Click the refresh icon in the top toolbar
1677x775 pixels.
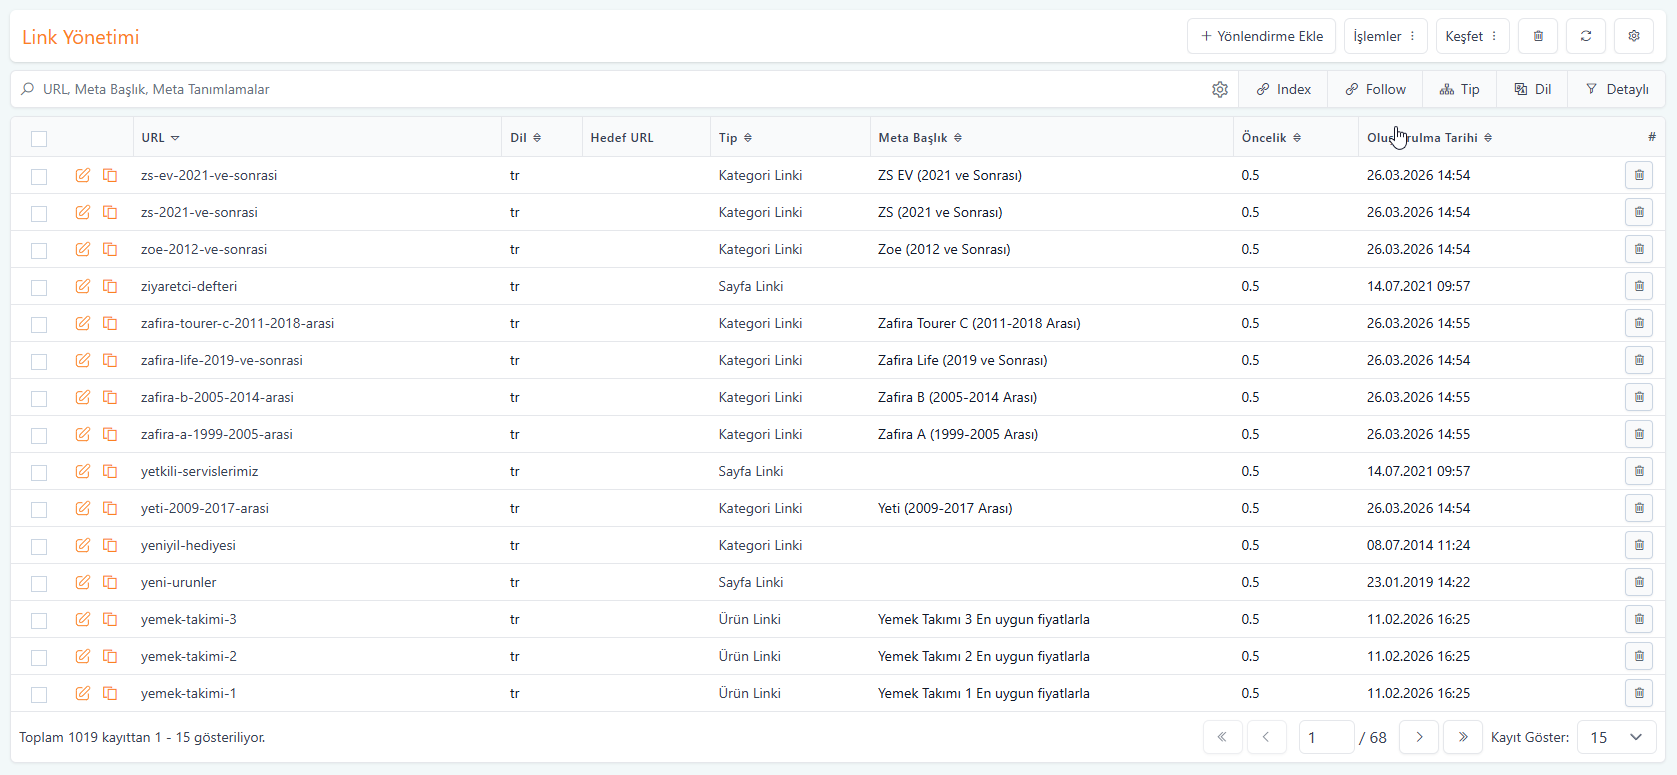click(x=1585, y=36)
